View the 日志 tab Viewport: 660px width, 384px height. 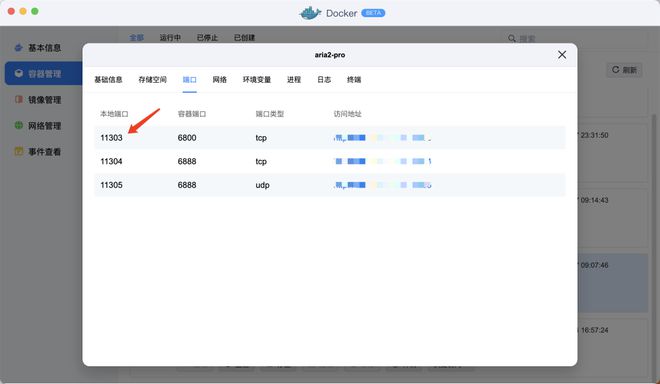tap(324, 80)
